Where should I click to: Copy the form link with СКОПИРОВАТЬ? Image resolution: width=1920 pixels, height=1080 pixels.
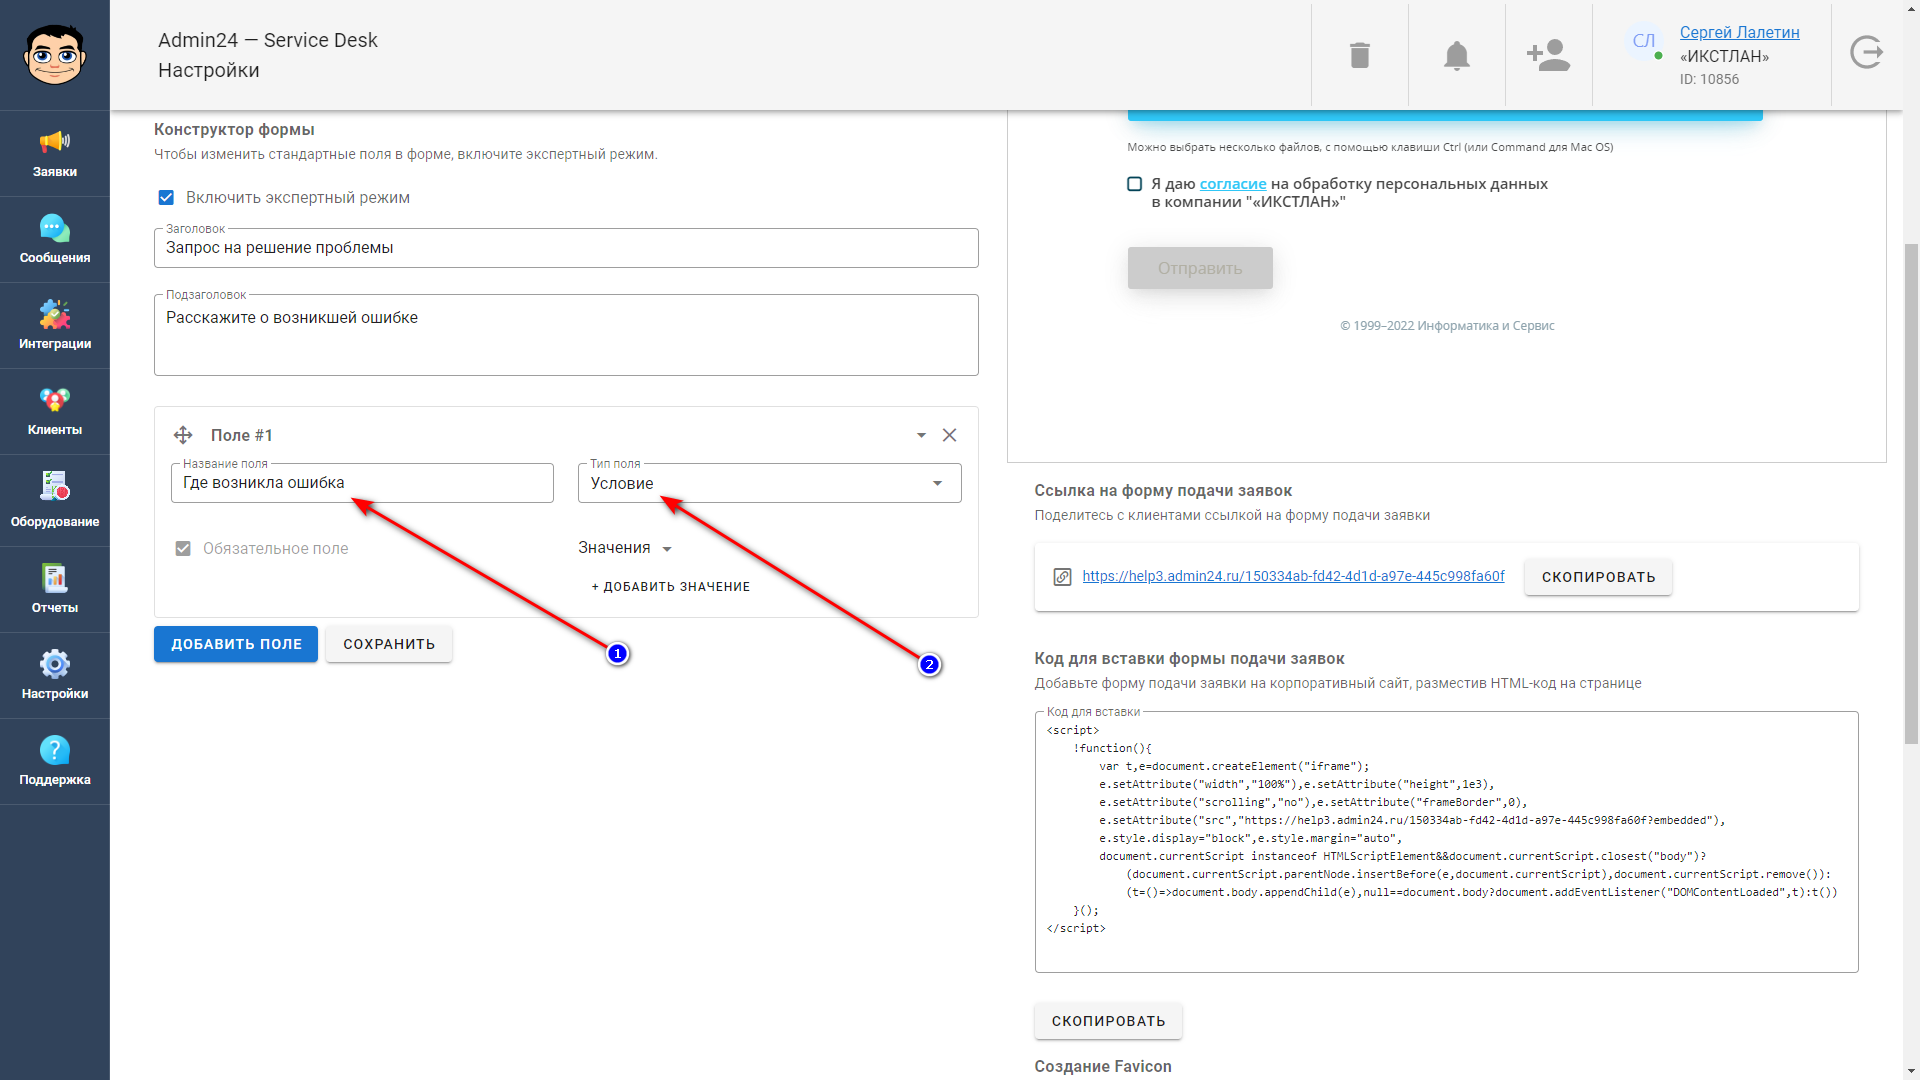1598,577
